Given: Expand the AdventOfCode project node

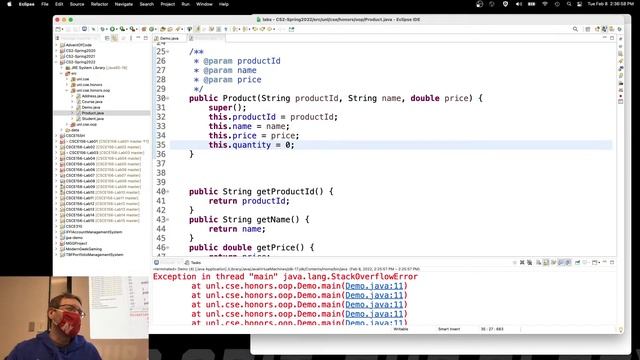Looking at the screenshot, I should pyautogui.click(x=57, y=45).
